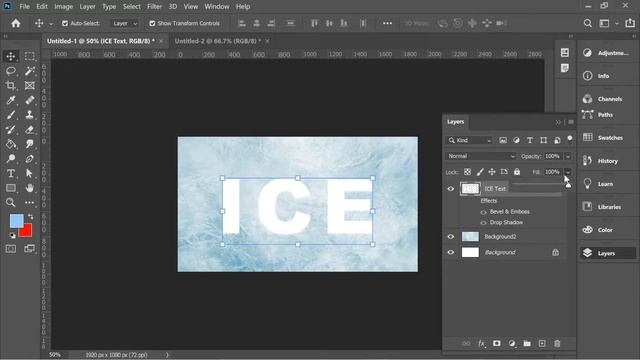The height and width of the screenshot is (360, 640).
Task: Select the Eyedropper tool
Action: [x=11, y=100]
